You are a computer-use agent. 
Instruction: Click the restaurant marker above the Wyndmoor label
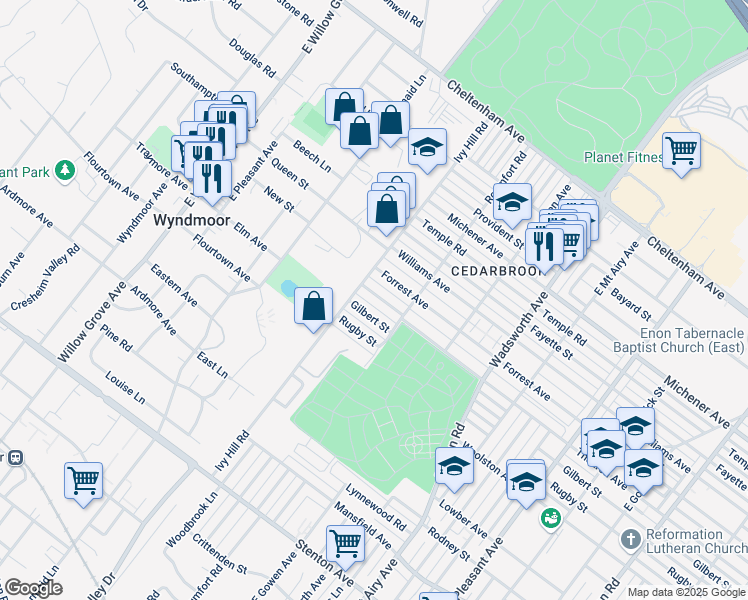pos(213,179)
